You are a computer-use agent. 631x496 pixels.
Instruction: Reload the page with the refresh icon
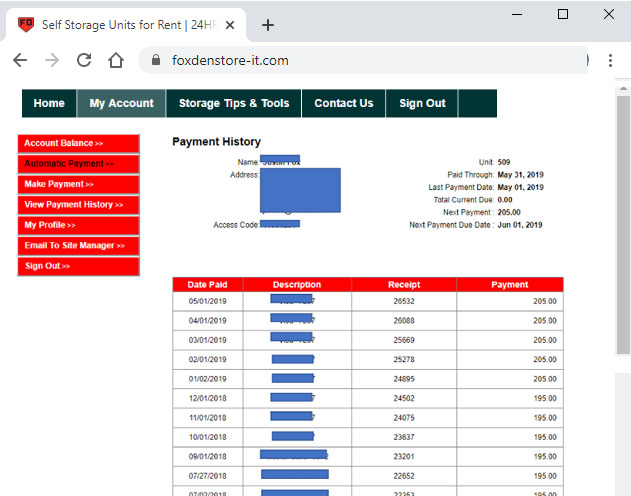[x=84, y=60]
